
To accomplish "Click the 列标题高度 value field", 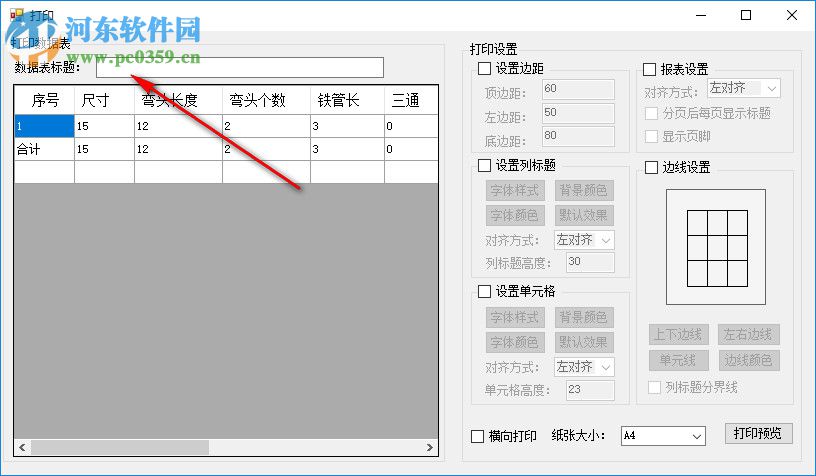I will pos(590,263).
